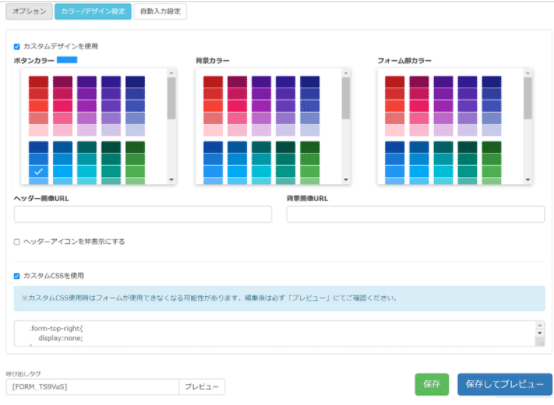Click the 呼び出しタグ field with FORM_TS9VaS
554x405 pixels.
(93, 387)
